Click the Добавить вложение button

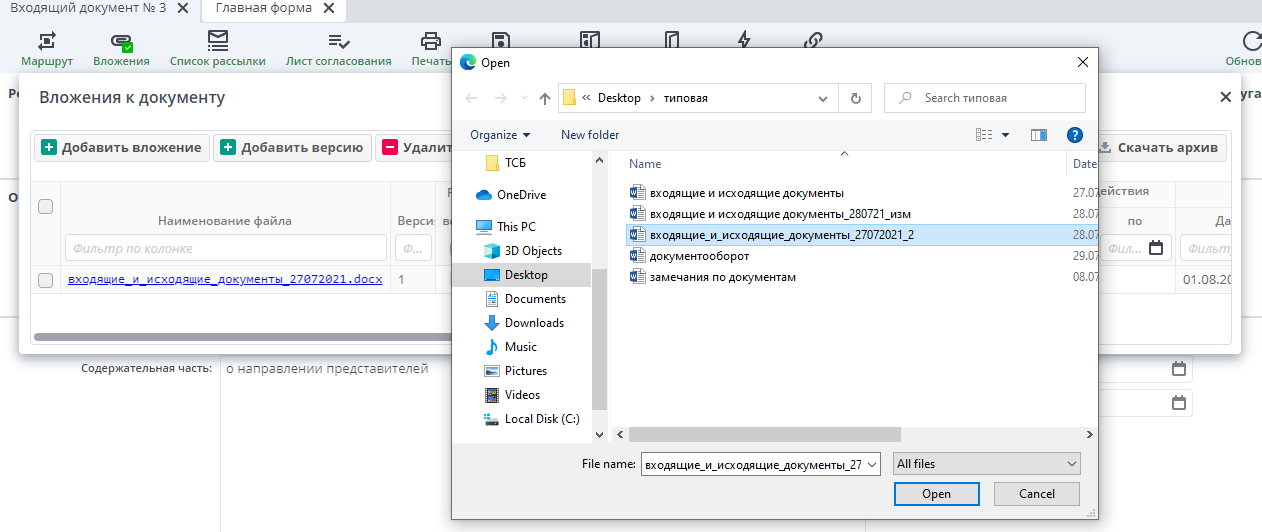122,148
